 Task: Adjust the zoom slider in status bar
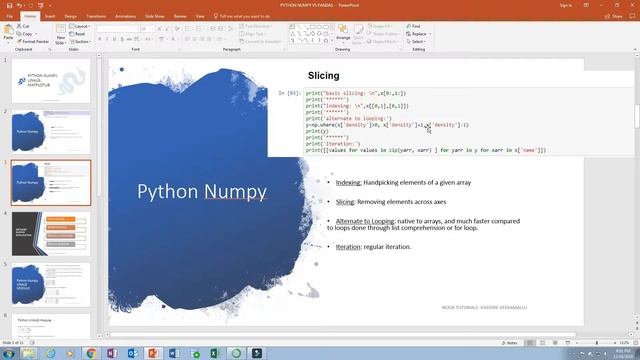(596, 343)
